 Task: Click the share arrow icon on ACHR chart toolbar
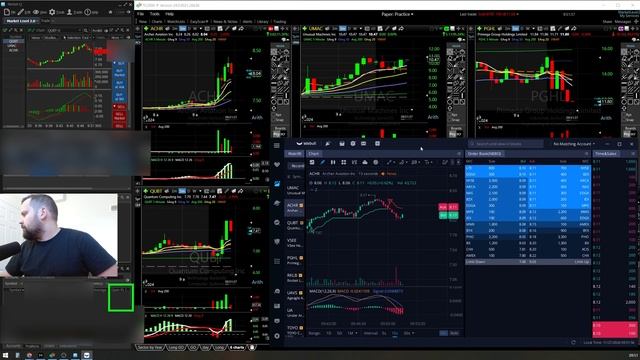pyautogui.click(x=241, y=29)
